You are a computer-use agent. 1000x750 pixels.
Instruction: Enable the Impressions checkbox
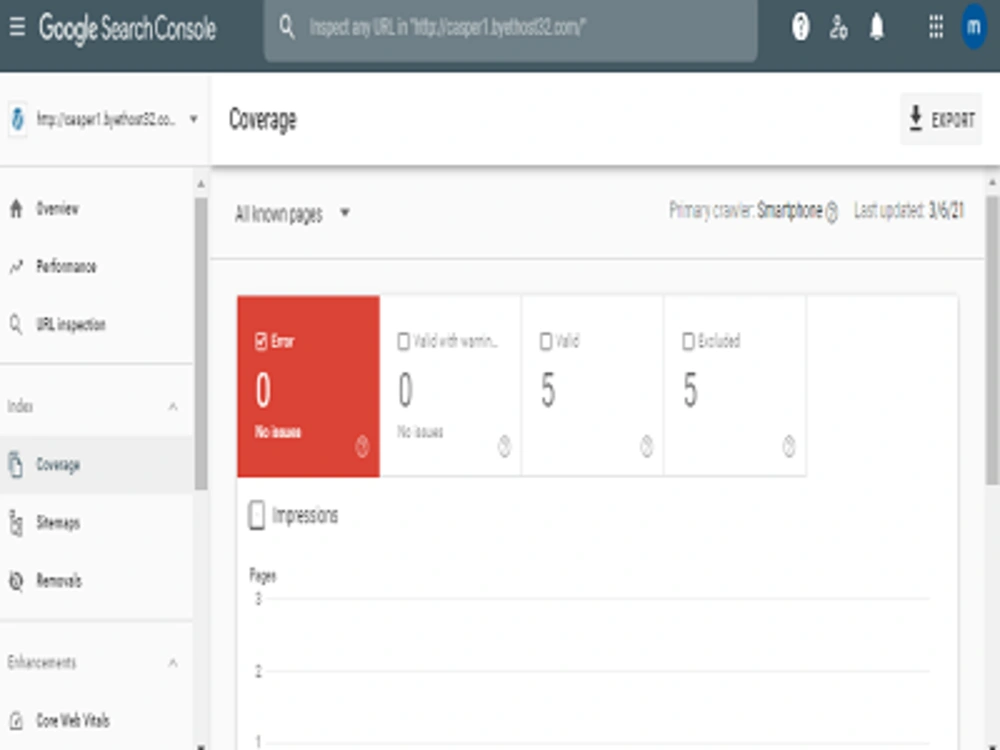pos(256,515)
